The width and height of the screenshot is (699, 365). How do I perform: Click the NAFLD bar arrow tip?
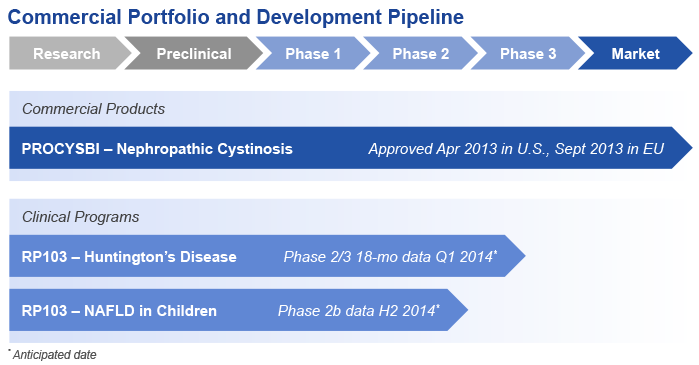click(458, 310)
